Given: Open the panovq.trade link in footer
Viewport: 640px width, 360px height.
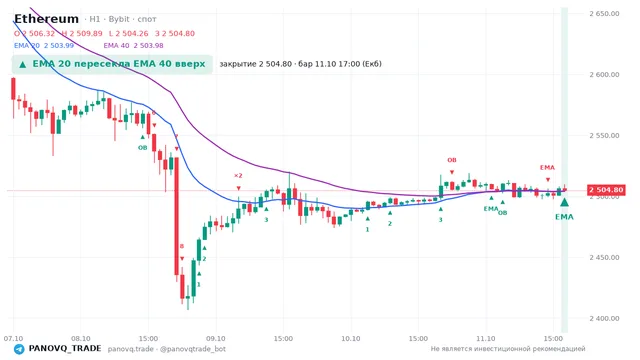Looking at the screenshot, I should (131, 349).
